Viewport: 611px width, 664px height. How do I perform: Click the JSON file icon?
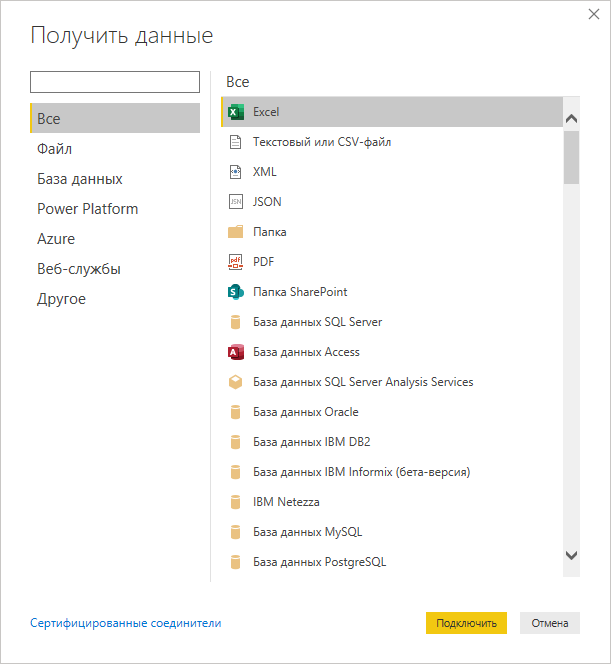[x=235, y=202]
